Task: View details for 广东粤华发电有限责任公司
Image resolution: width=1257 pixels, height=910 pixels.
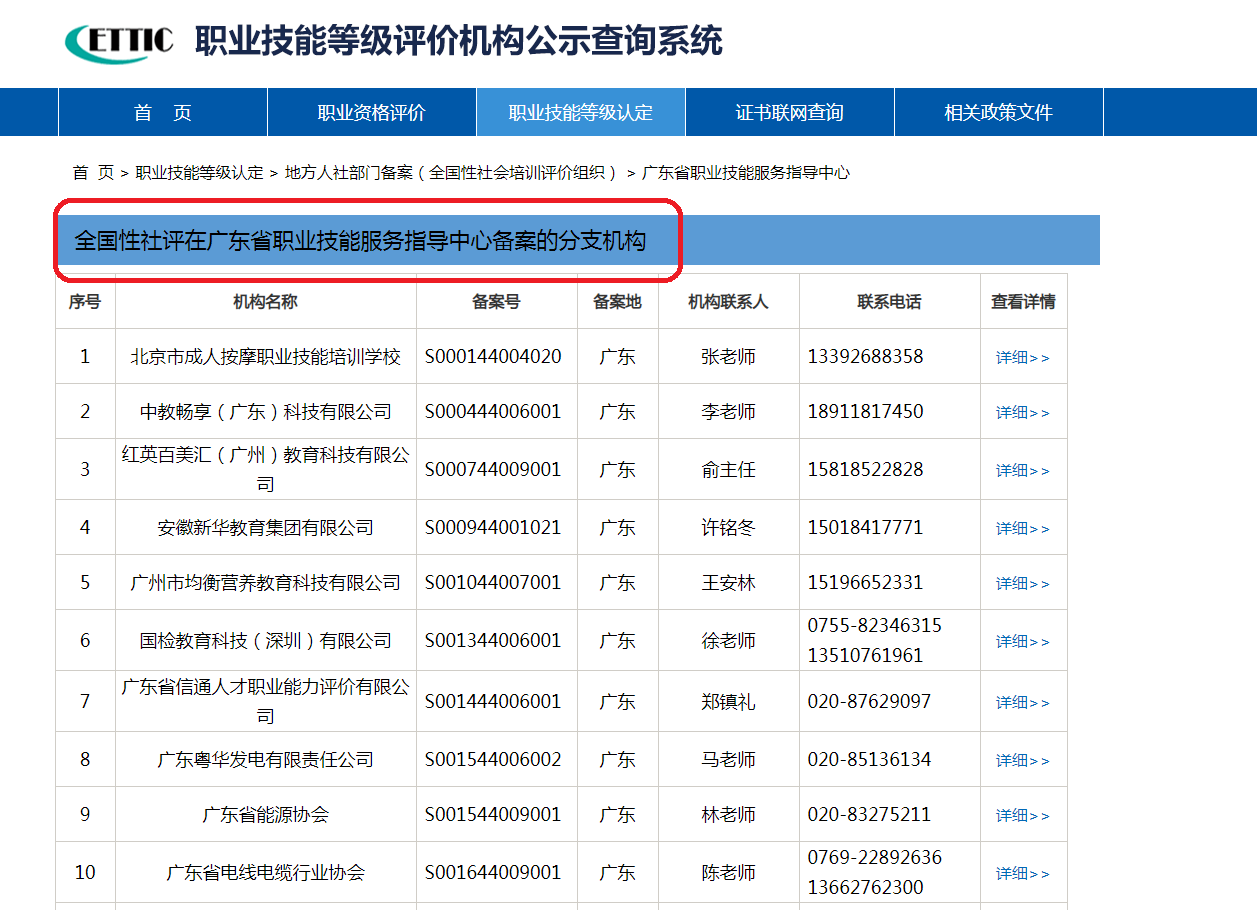Action: 1023,761
